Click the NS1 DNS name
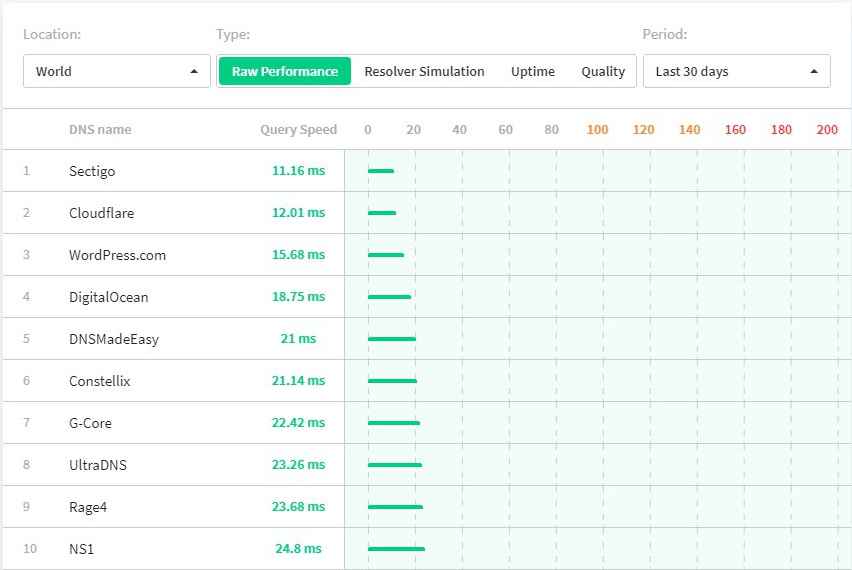The height and width of the screenshot is (570, 852). [82, 549]
